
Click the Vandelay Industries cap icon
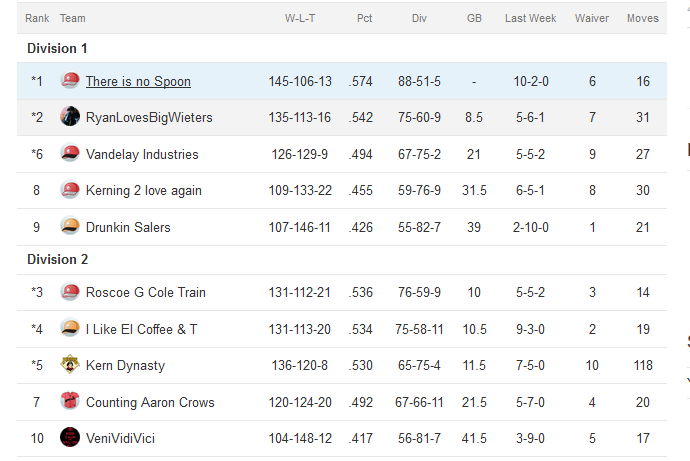(x=70, y=154)
